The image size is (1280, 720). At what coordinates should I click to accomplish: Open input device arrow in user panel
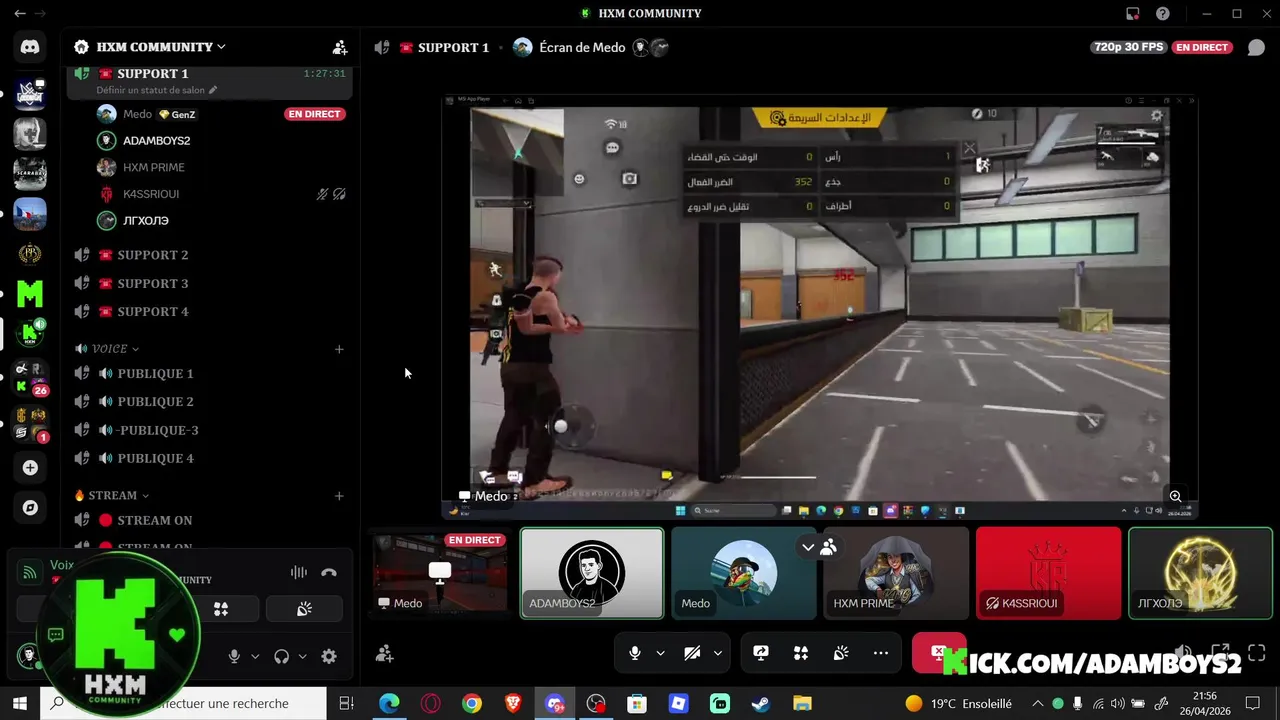255,656
